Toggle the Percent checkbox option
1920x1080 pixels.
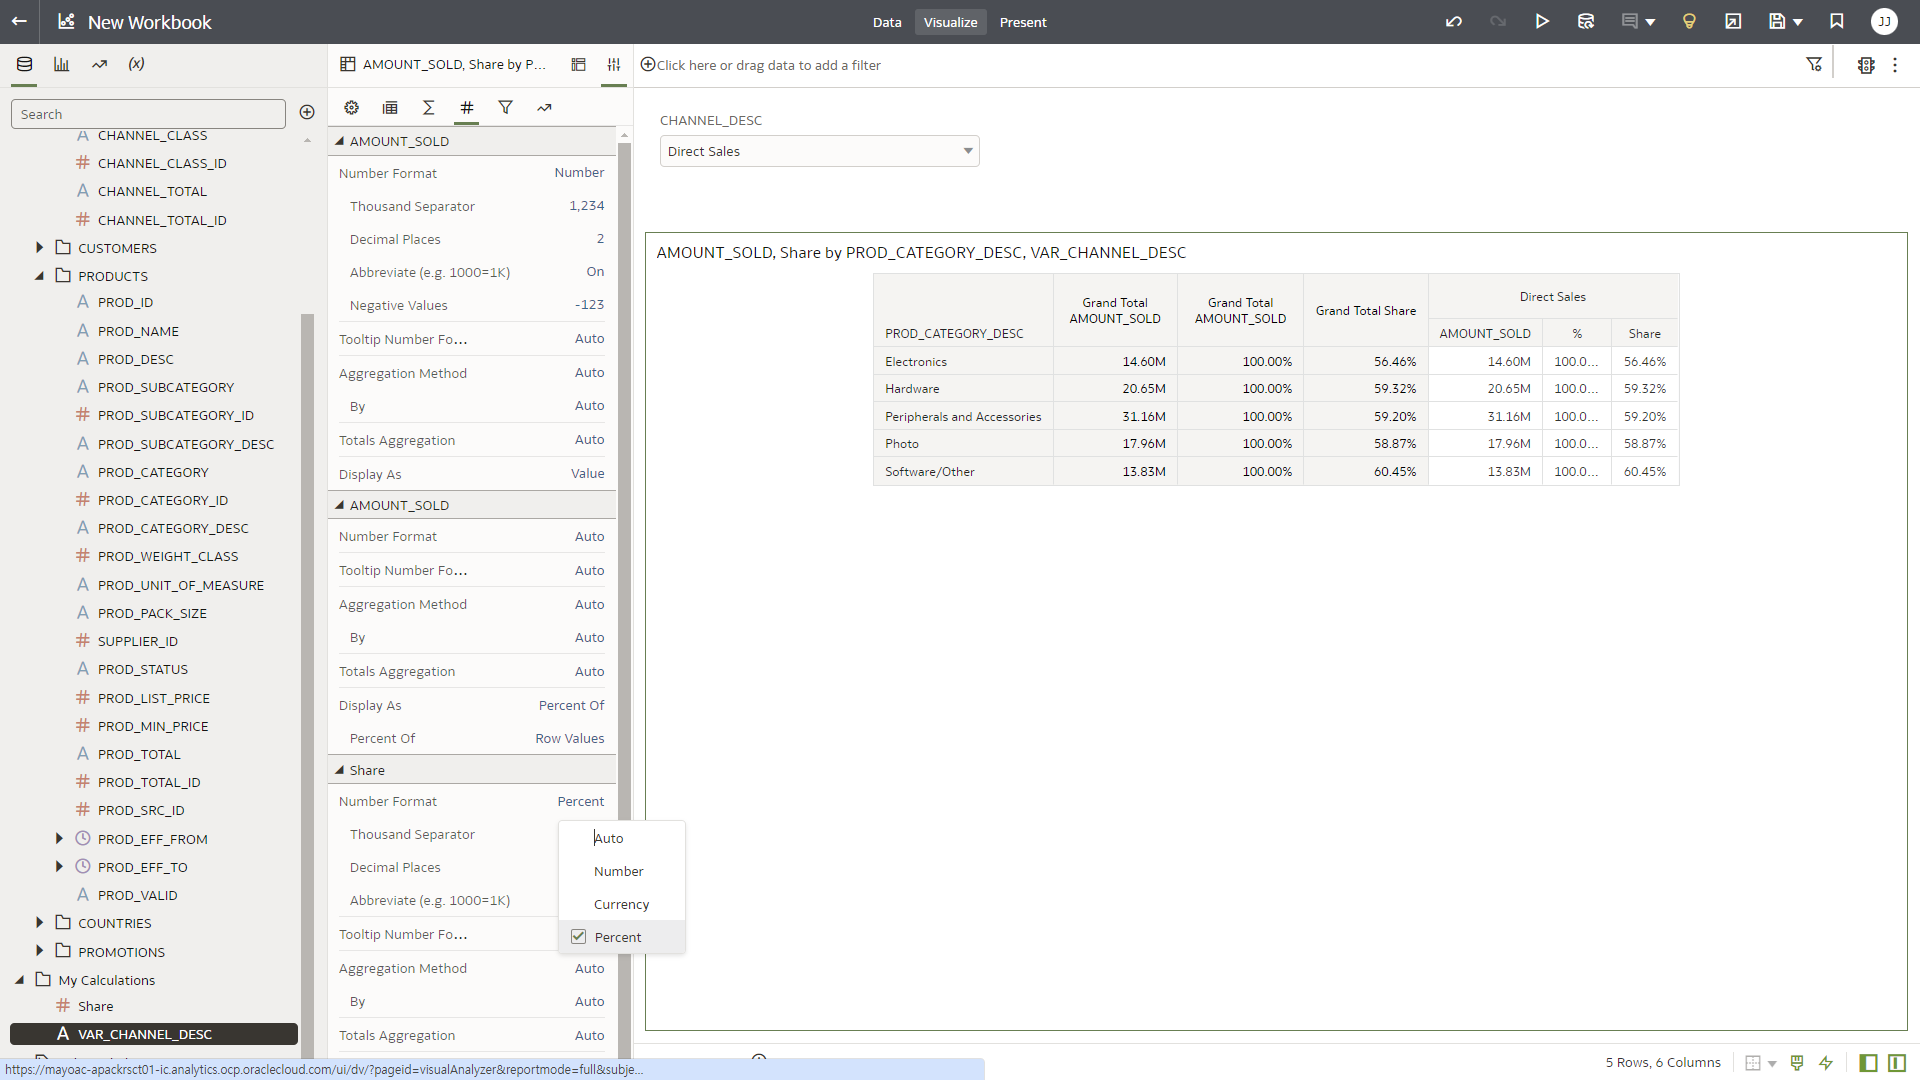(579, 937)
